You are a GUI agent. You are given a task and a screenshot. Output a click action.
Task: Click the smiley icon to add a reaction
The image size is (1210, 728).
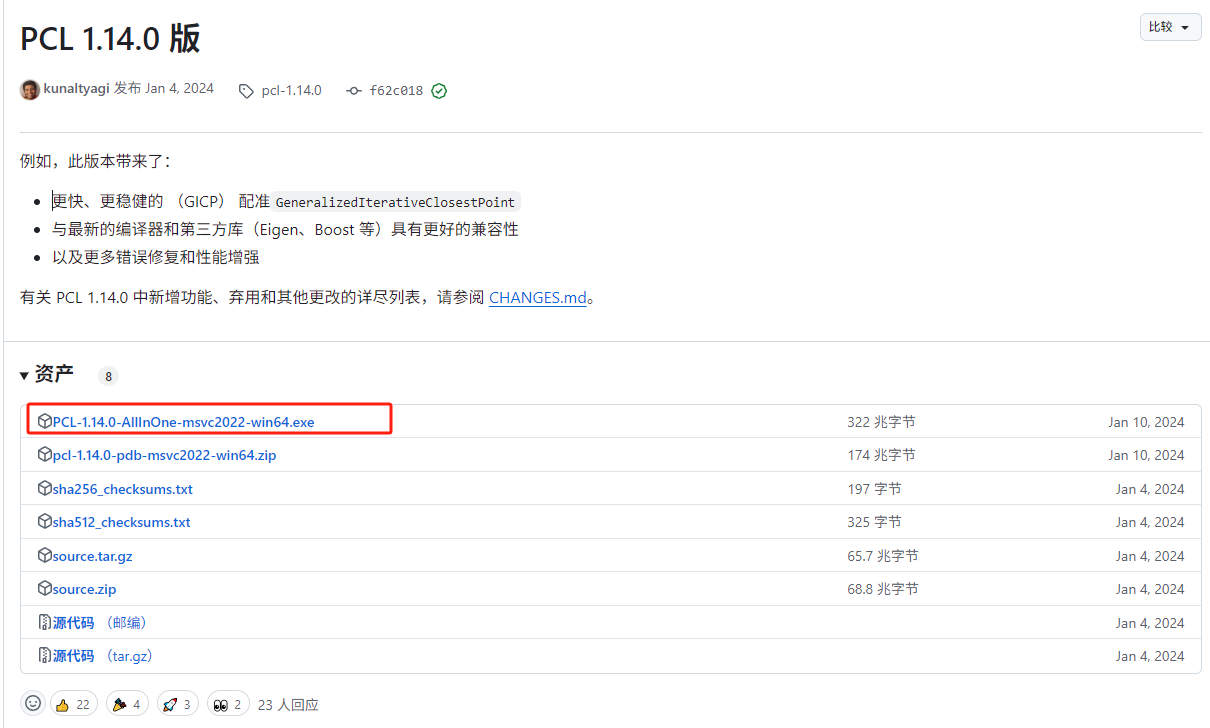(x=33, y=703)
